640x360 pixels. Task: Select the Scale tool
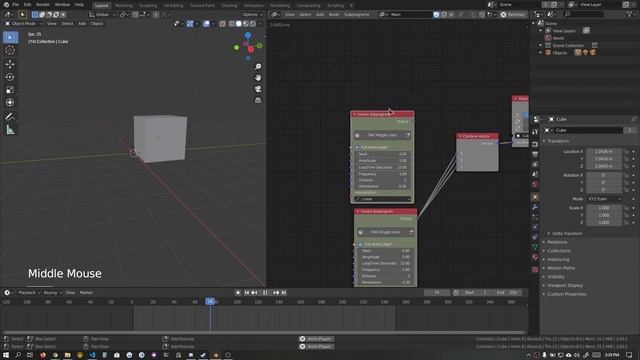point(10,89)
